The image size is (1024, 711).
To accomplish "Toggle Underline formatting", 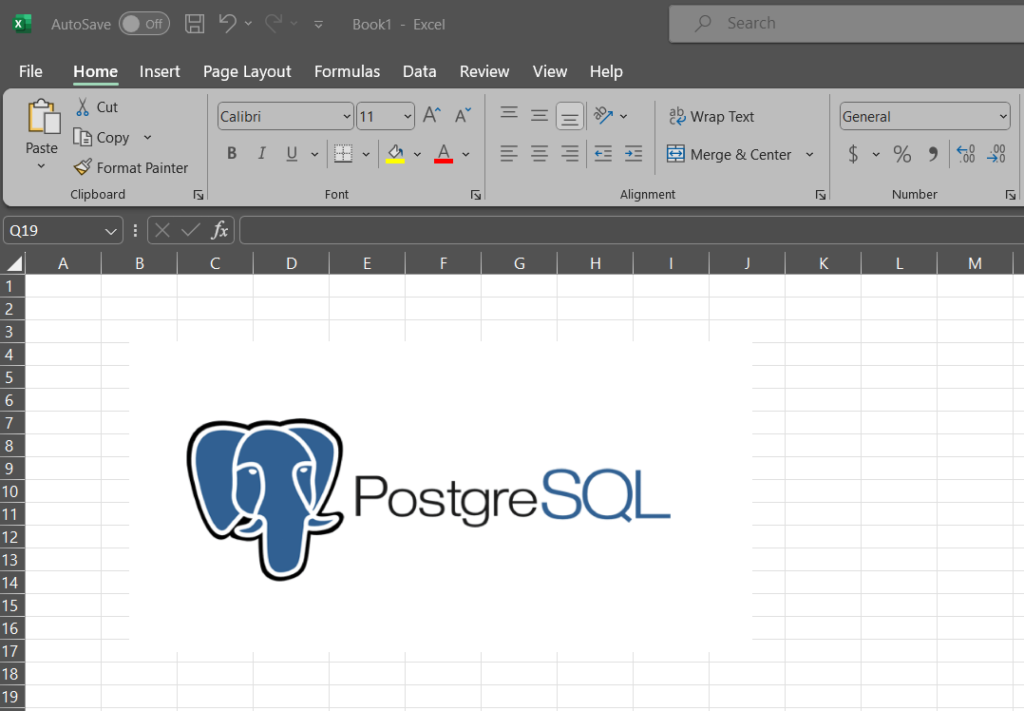I will point(292,153).
